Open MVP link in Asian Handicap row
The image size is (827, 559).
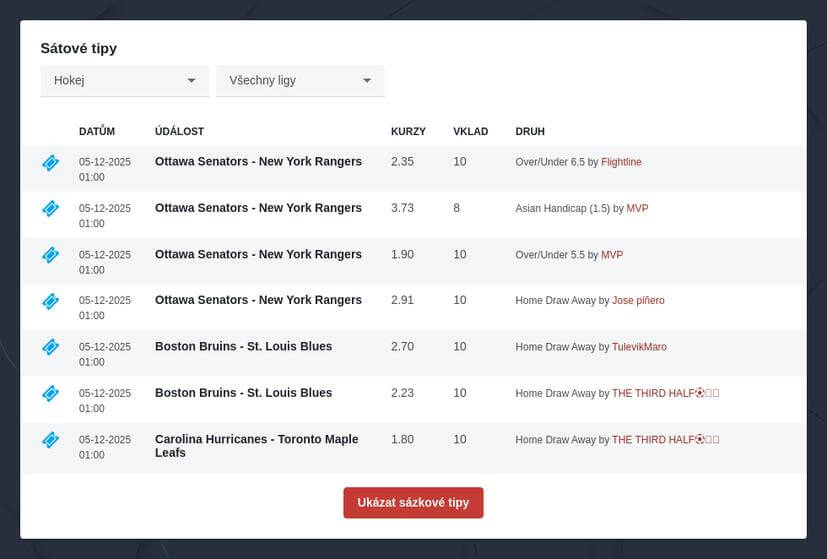(637, 208)
